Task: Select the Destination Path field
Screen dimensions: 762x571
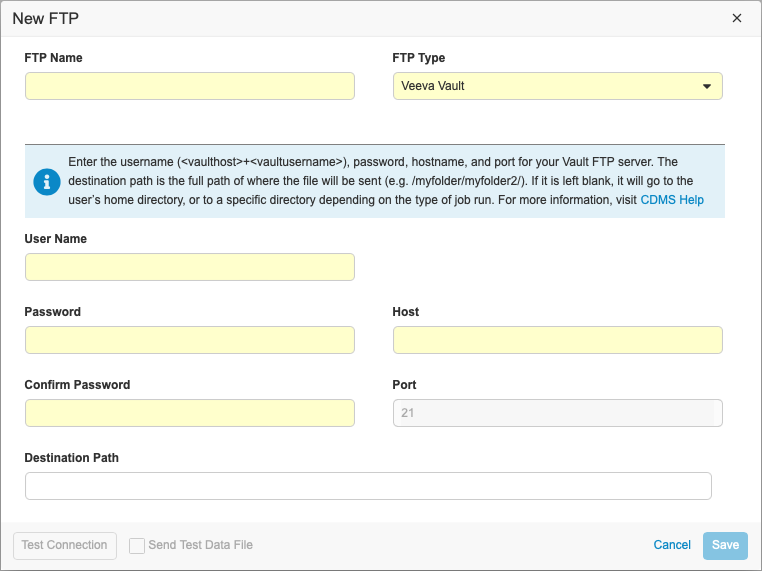Action: tap(368, 486)
